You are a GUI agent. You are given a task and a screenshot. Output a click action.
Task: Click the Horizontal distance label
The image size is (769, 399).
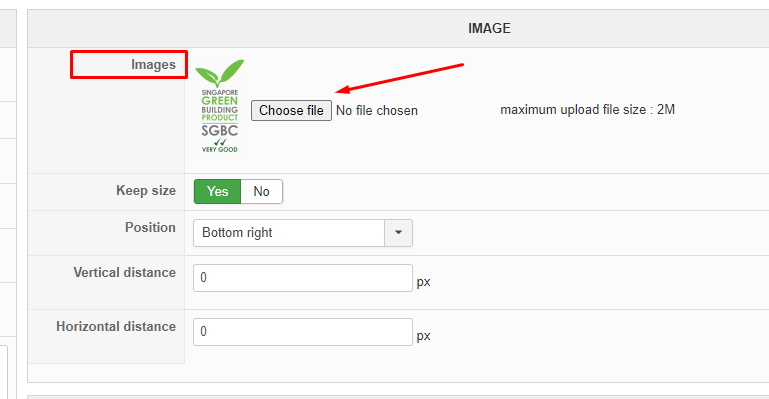point(116,326)
